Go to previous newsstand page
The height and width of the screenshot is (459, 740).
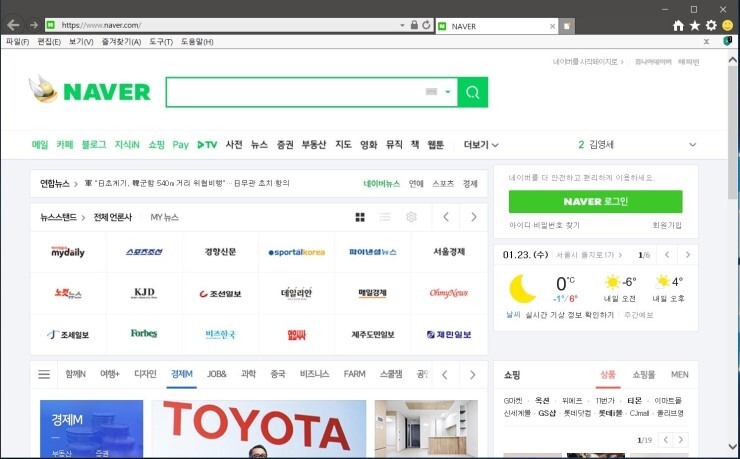click(x=446, y=217)
